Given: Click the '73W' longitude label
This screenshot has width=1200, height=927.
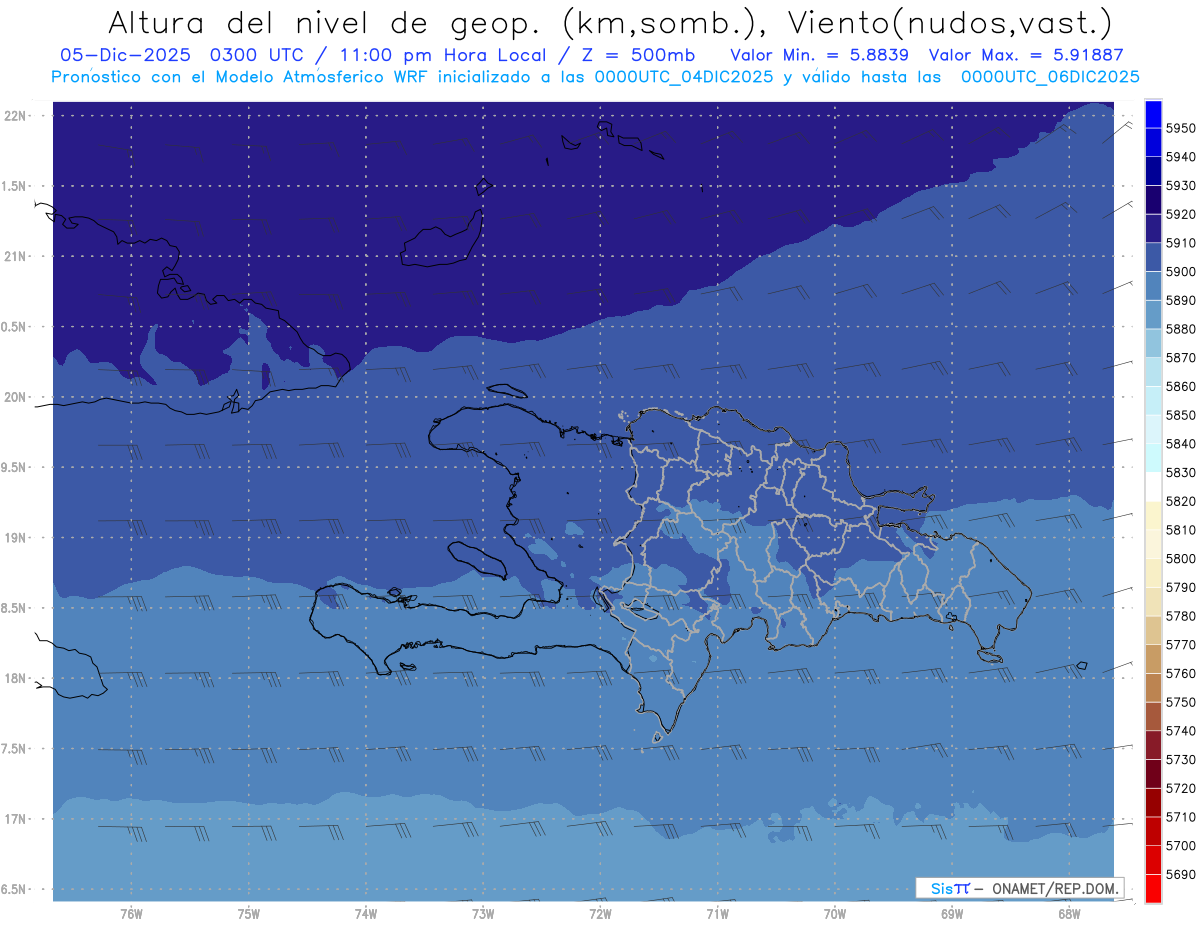Looking at the screenshot, I should tap(483, 914).
